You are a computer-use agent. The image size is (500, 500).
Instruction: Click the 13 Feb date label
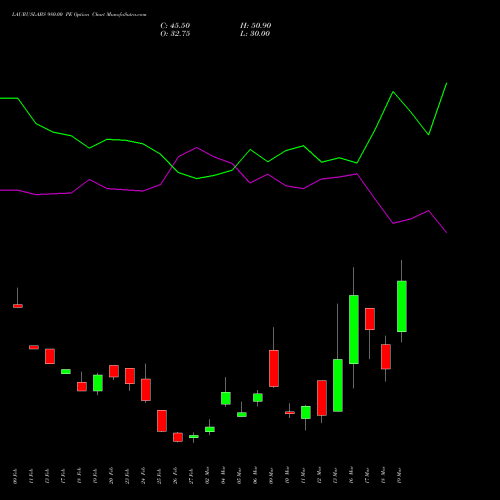pos(47,476)
